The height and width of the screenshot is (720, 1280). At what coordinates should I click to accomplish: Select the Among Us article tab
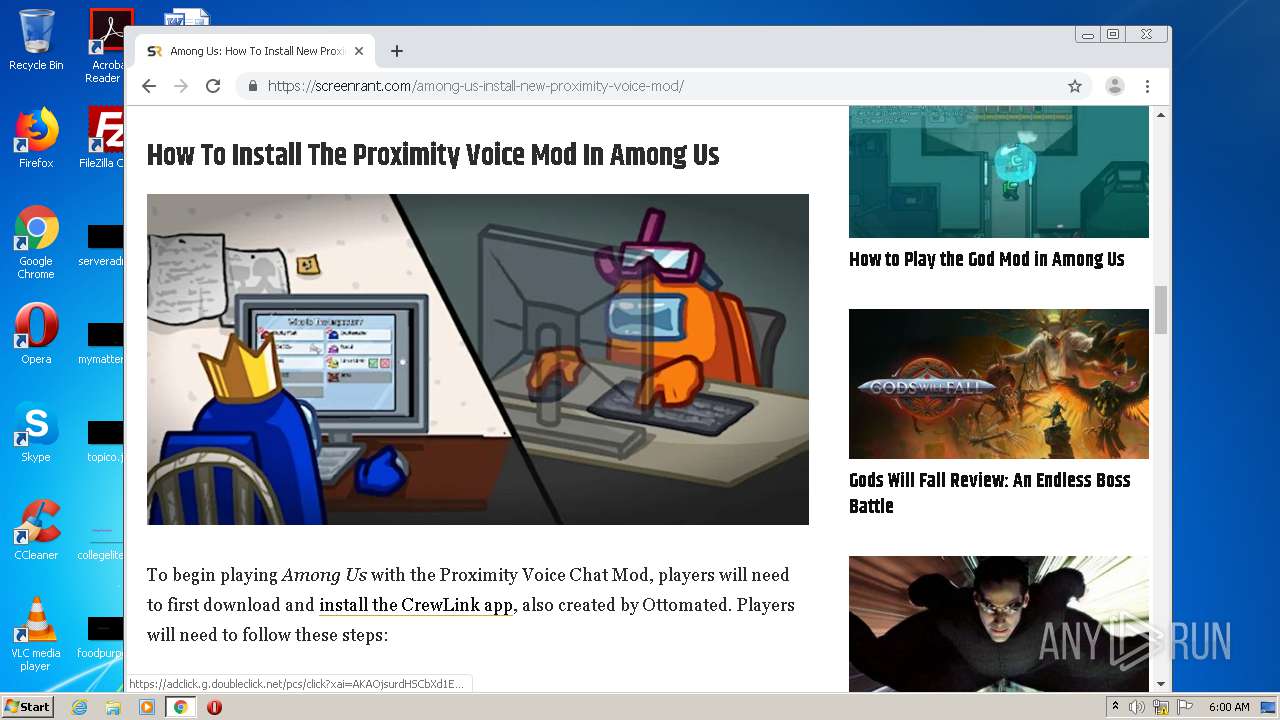pos(256,51)
